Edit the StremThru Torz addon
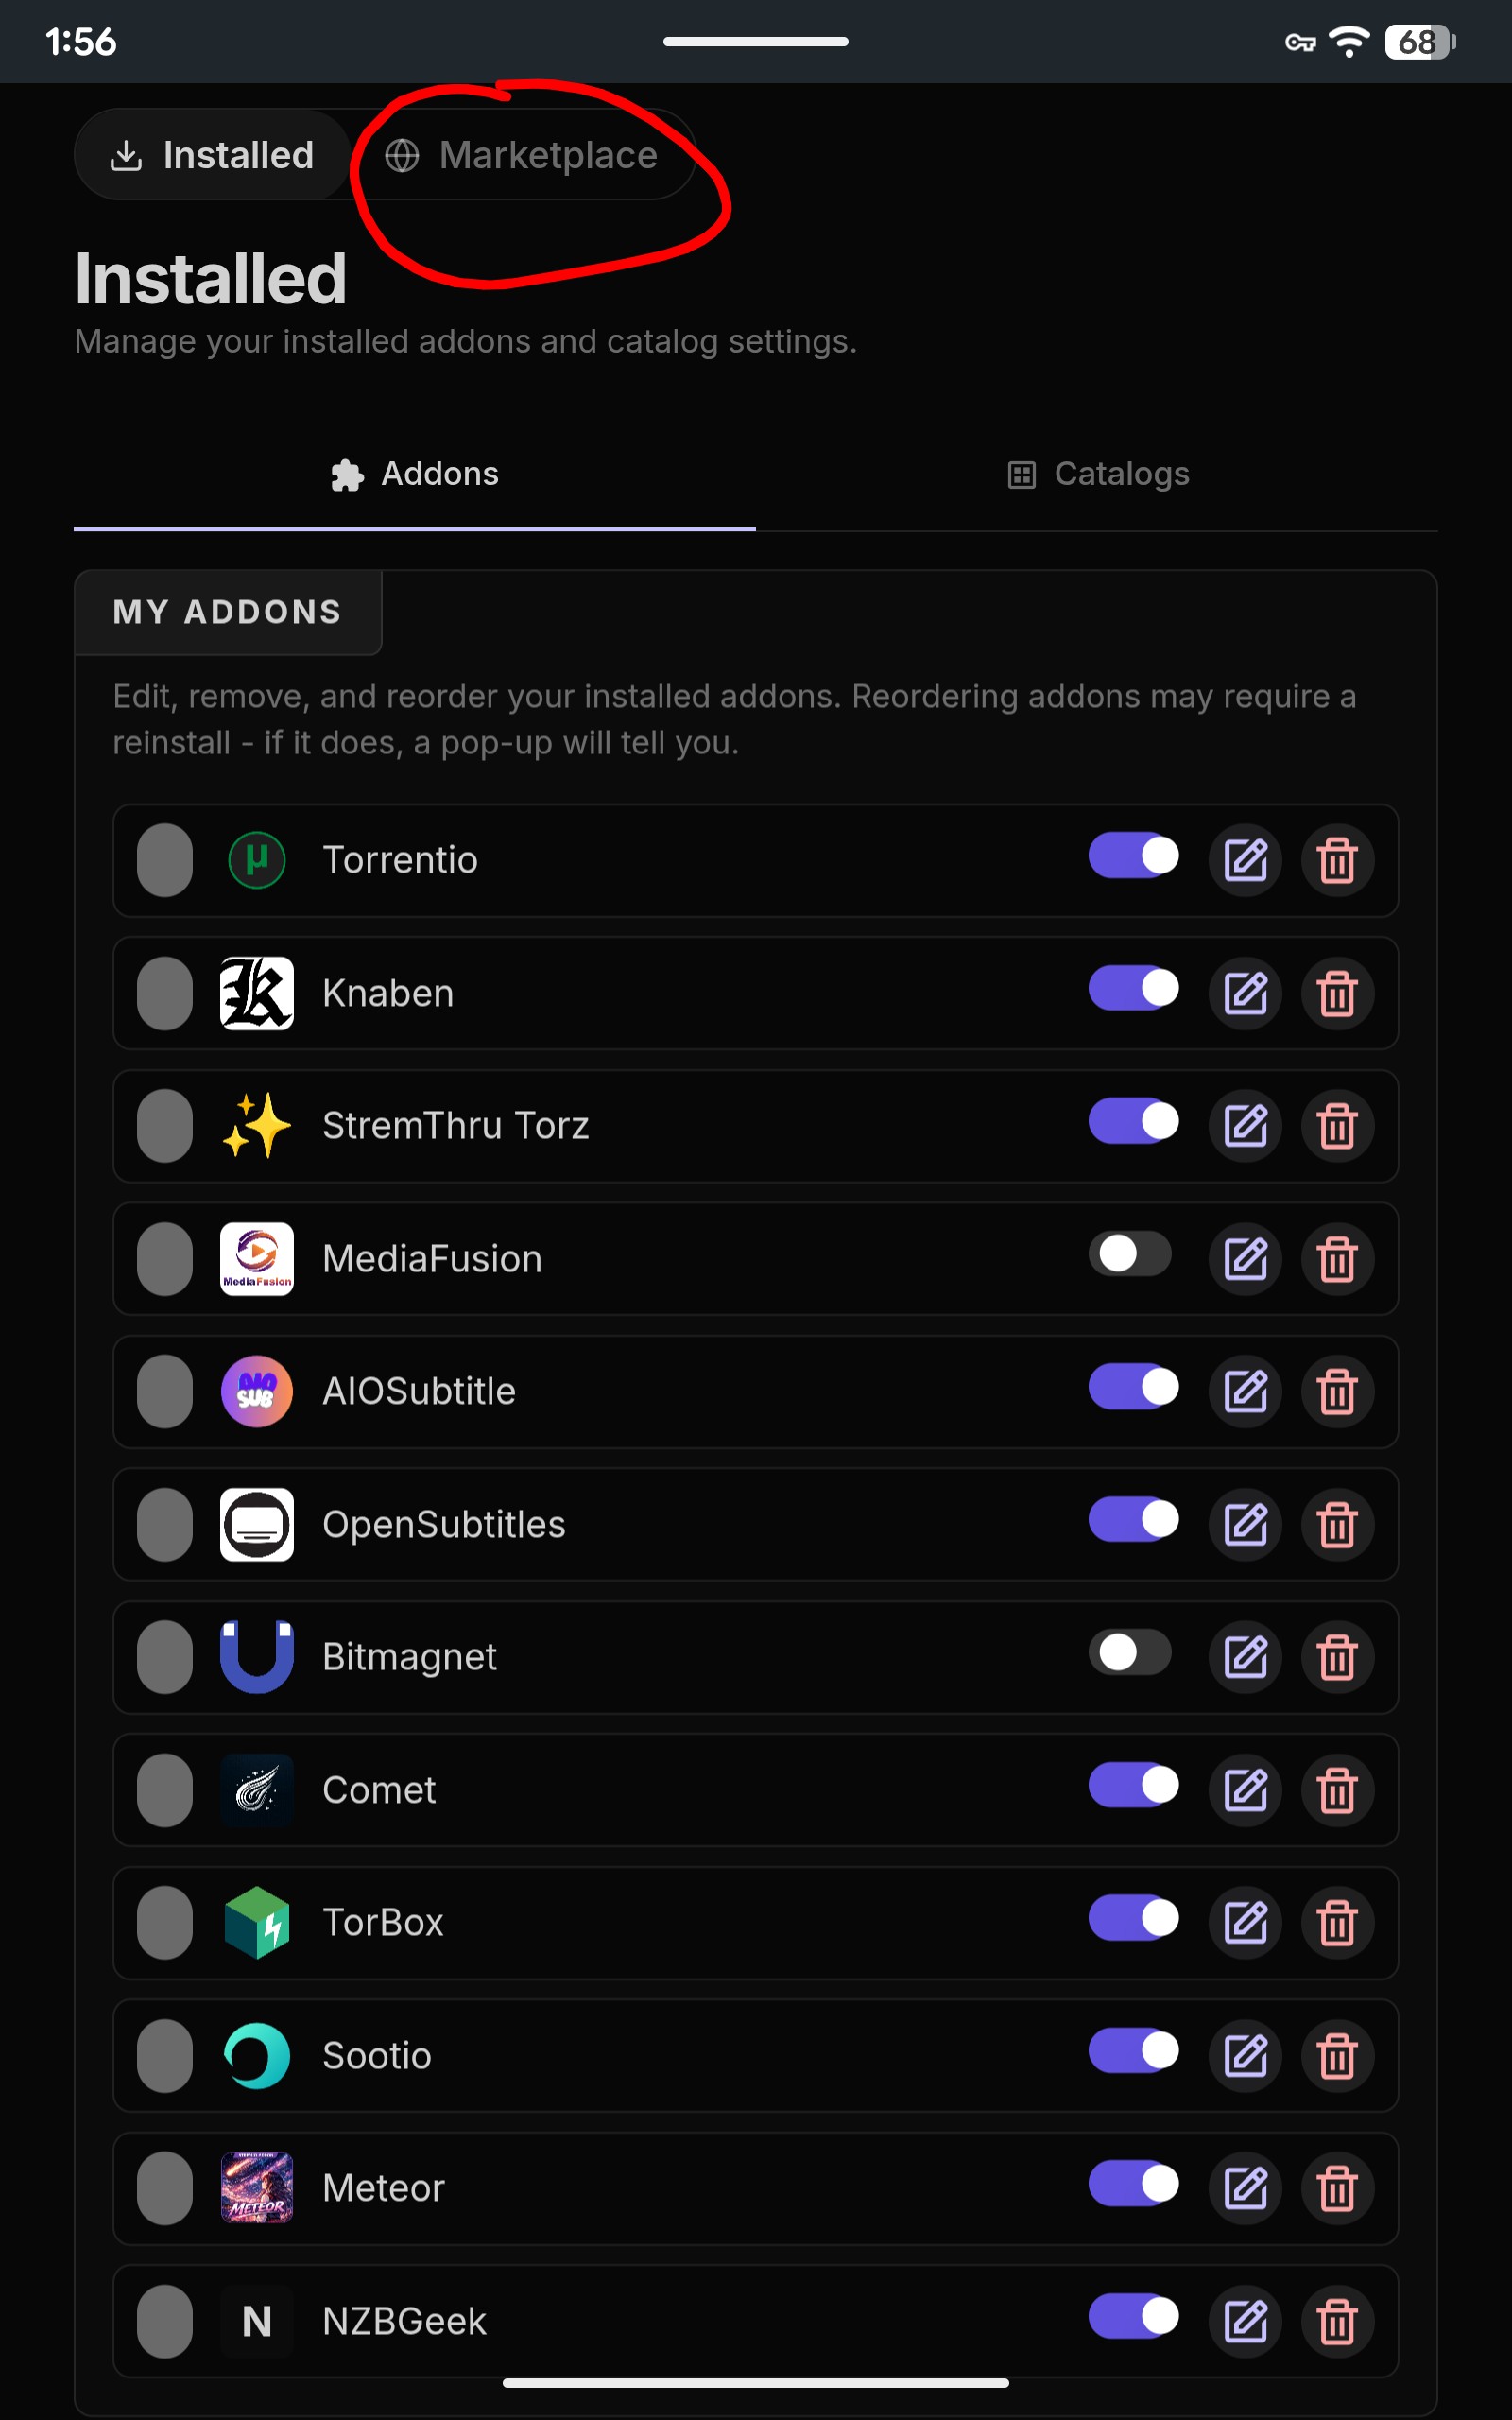 coord(1245,1126)
